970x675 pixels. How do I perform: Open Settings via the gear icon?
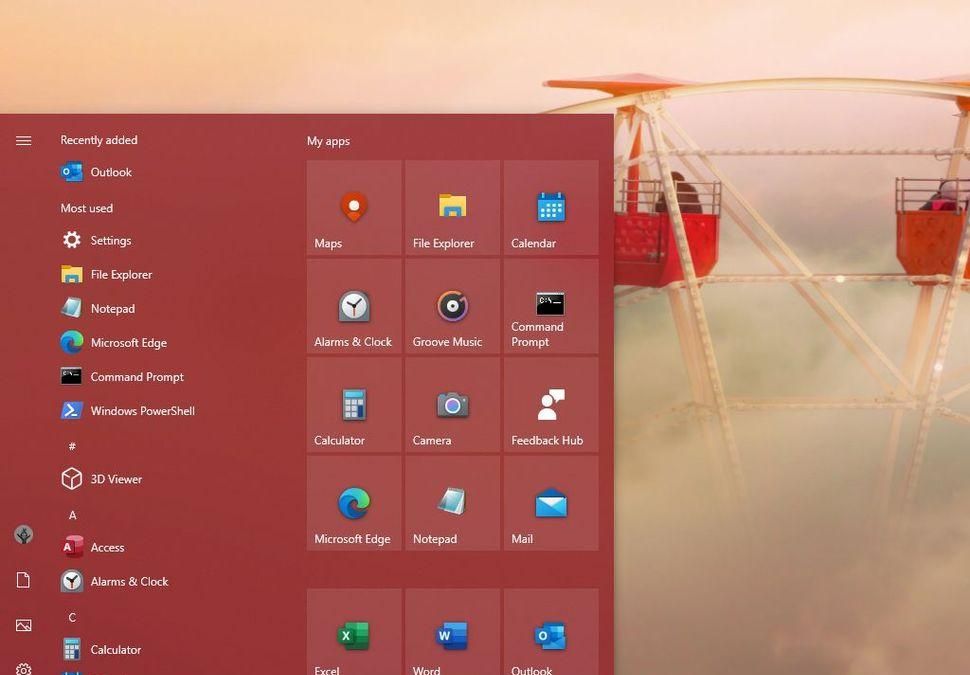coord(23,668)
